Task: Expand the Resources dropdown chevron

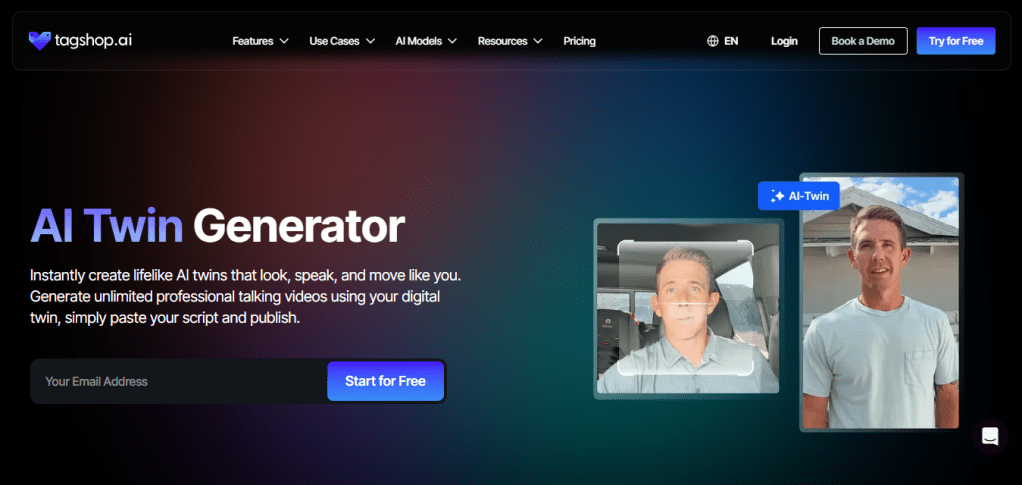Action: pos(538,41)
